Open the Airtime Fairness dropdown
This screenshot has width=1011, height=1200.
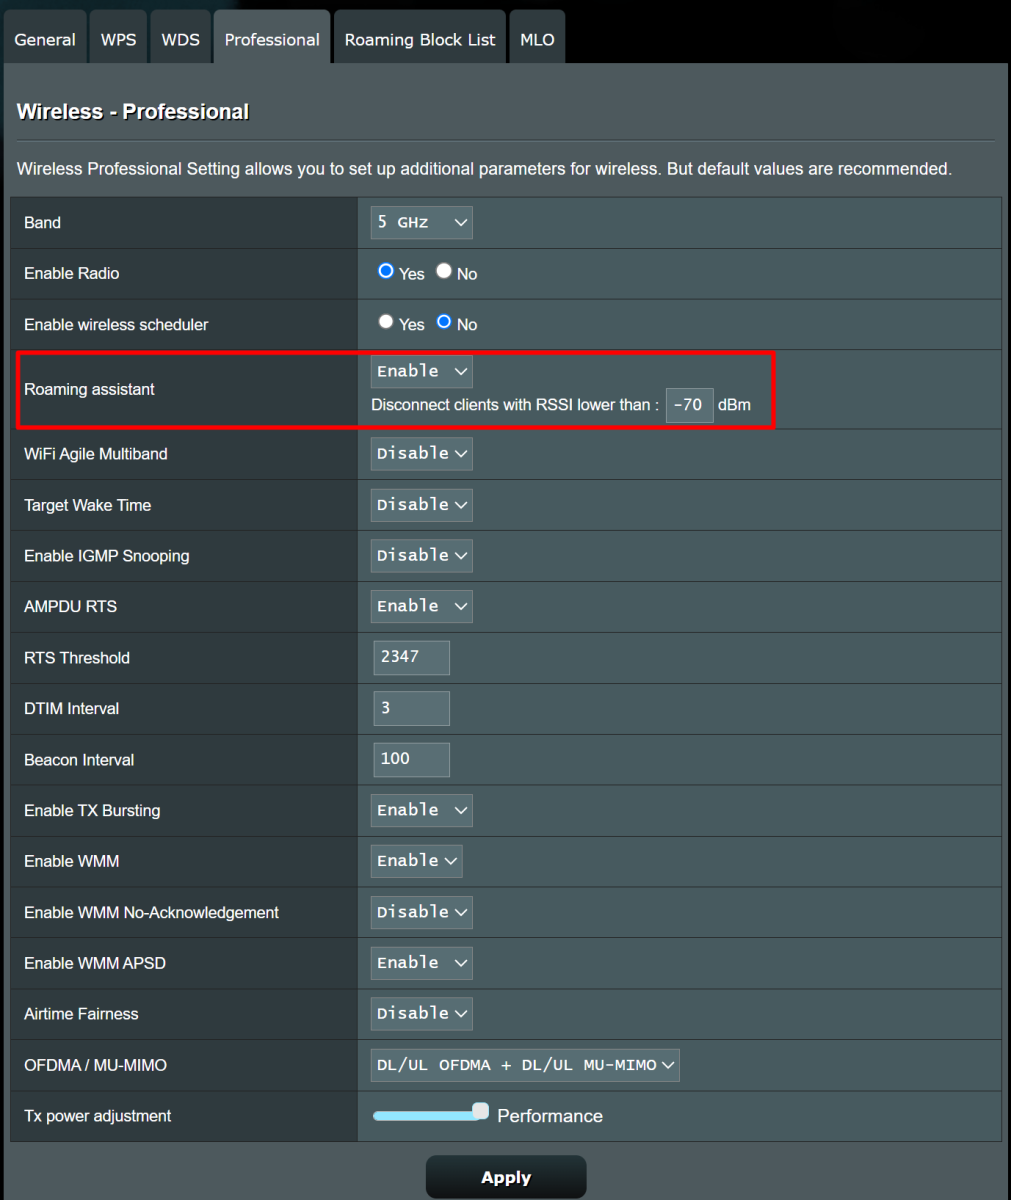tap(421, 1013)
